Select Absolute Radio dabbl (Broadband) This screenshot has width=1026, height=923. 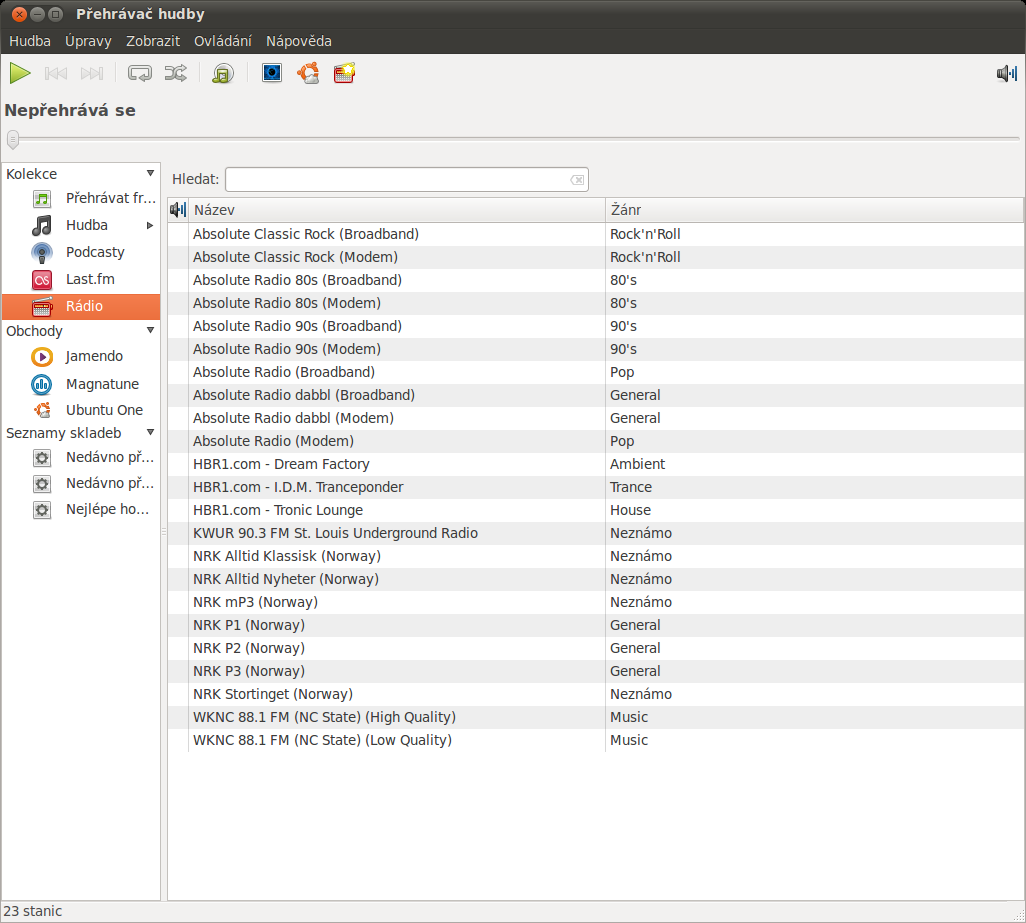click(595, 395)
